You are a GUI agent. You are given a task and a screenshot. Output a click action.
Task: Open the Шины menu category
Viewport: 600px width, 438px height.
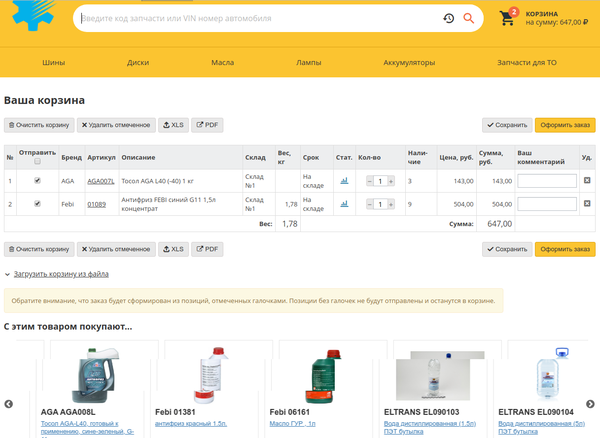click(x=53, y=62)
